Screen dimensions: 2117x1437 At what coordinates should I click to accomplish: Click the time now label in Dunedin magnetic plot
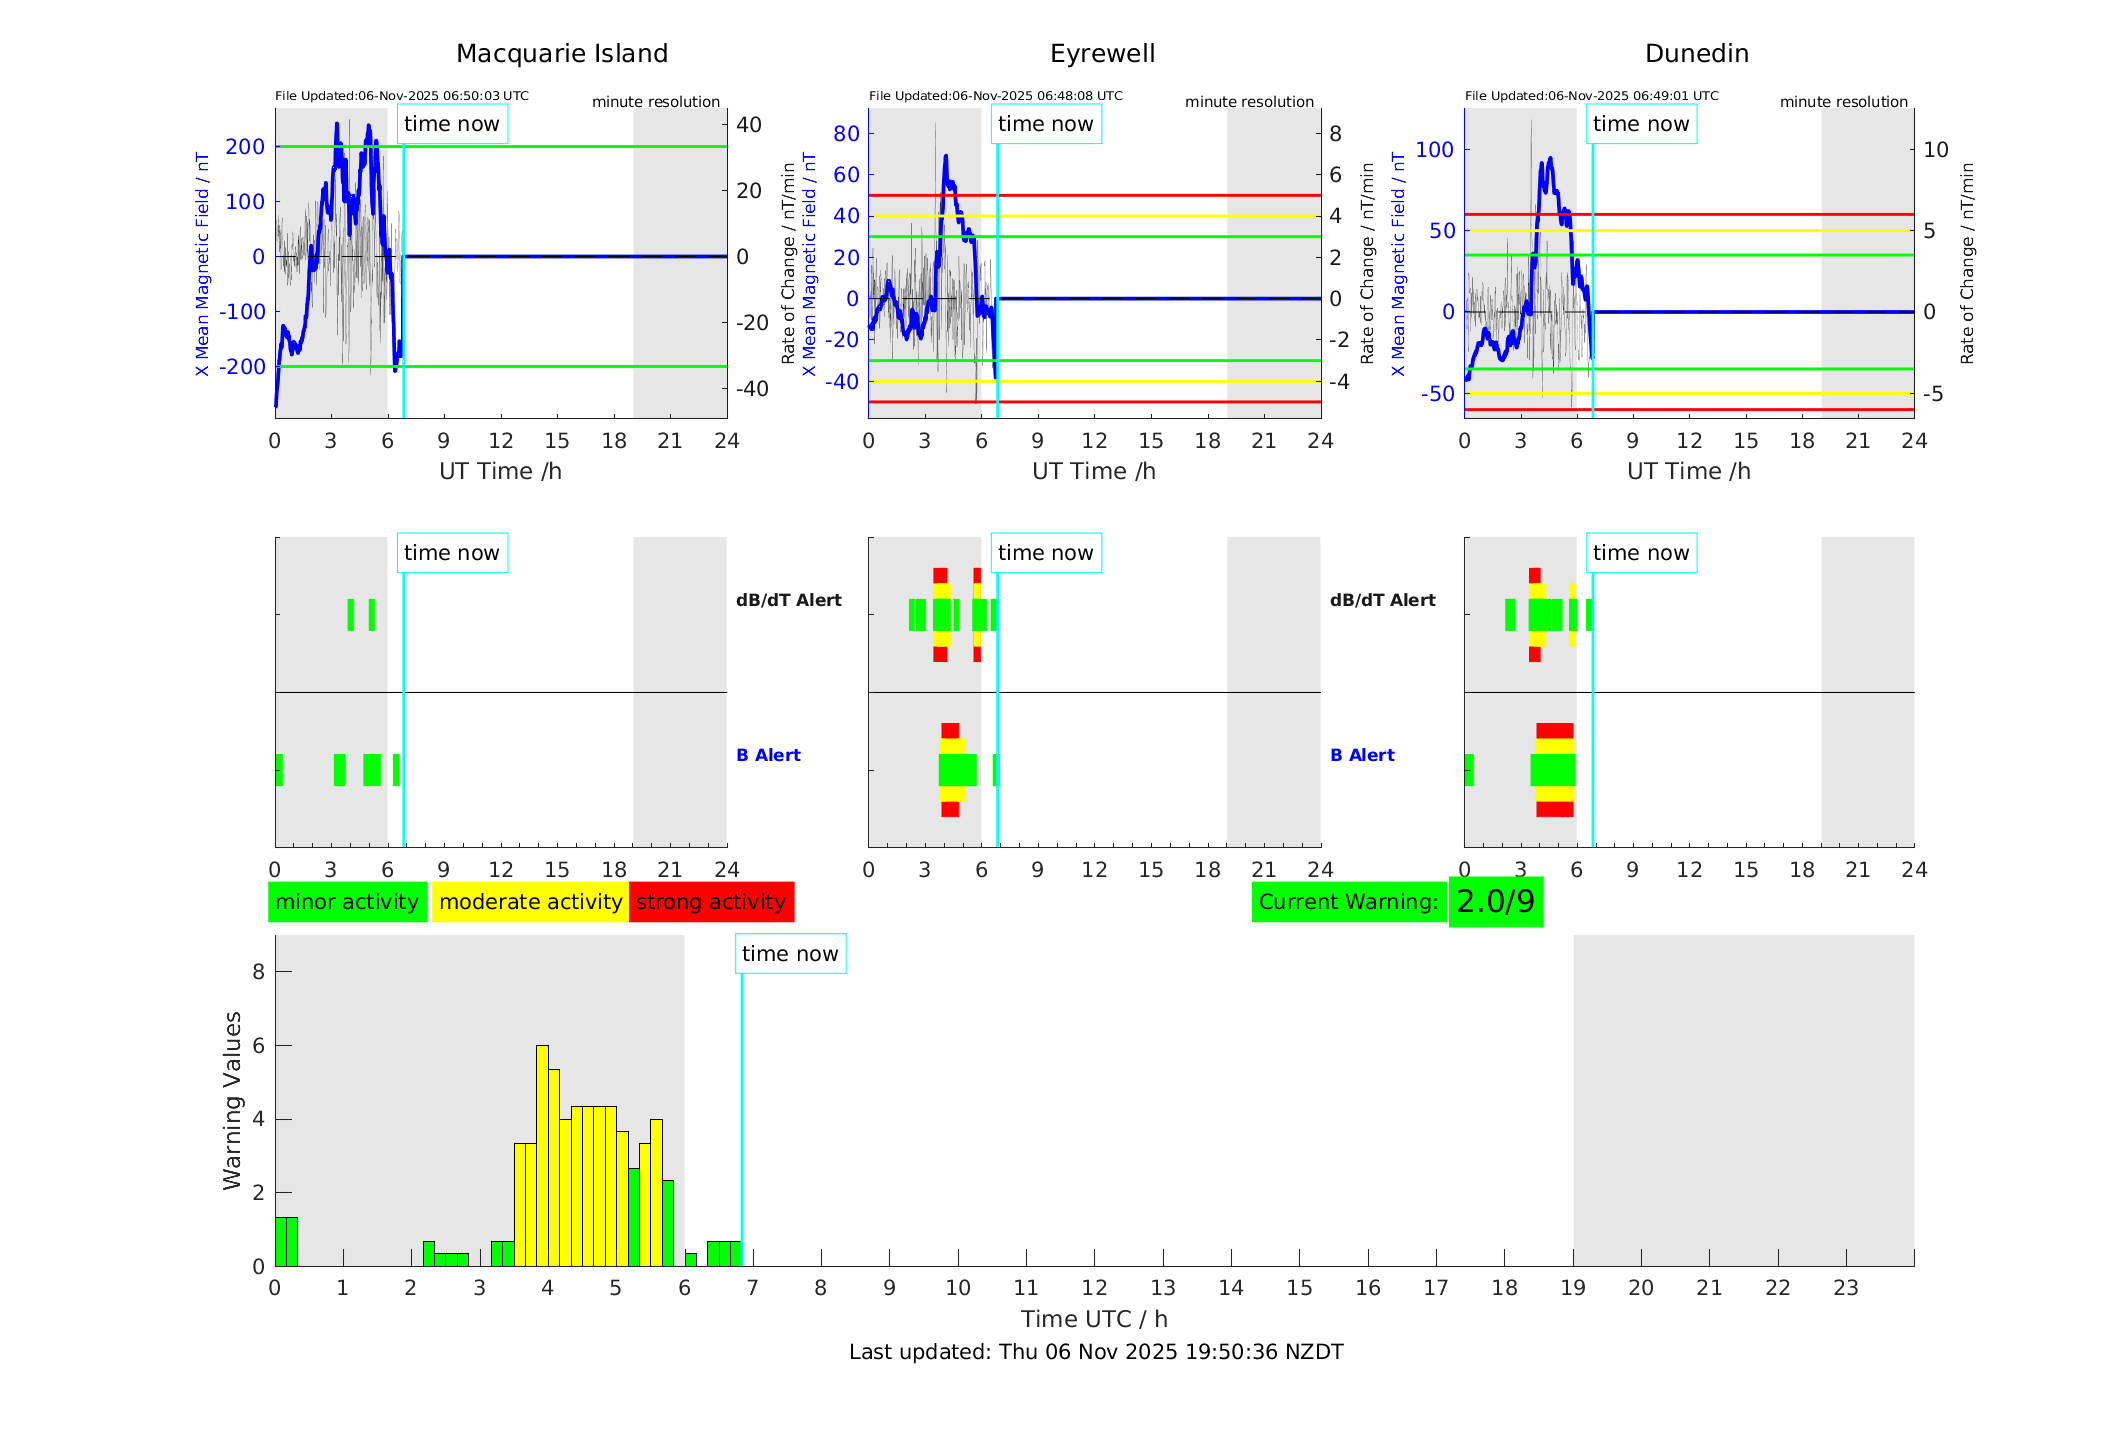[1641, 124]
